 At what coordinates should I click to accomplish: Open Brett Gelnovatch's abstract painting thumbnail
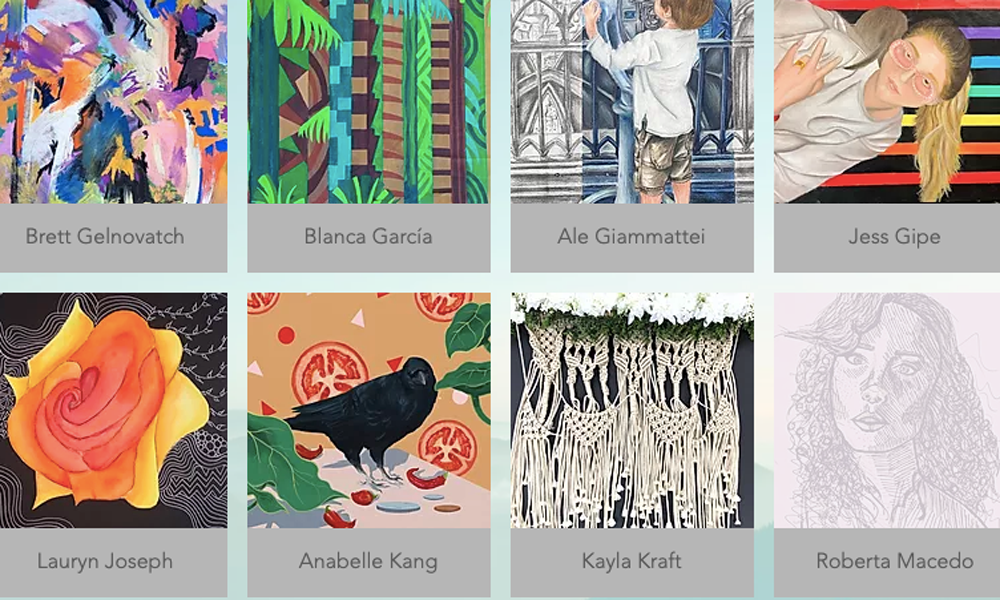point(113,101)
